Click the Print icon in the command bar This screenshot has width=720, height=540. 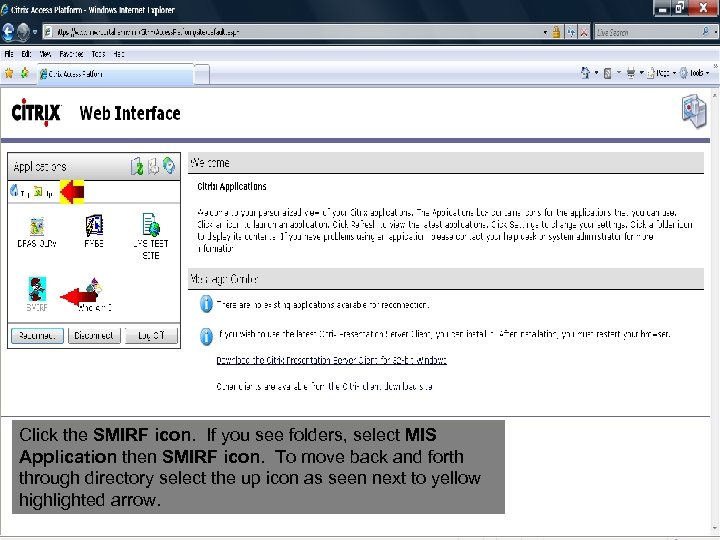coord(630,73)
